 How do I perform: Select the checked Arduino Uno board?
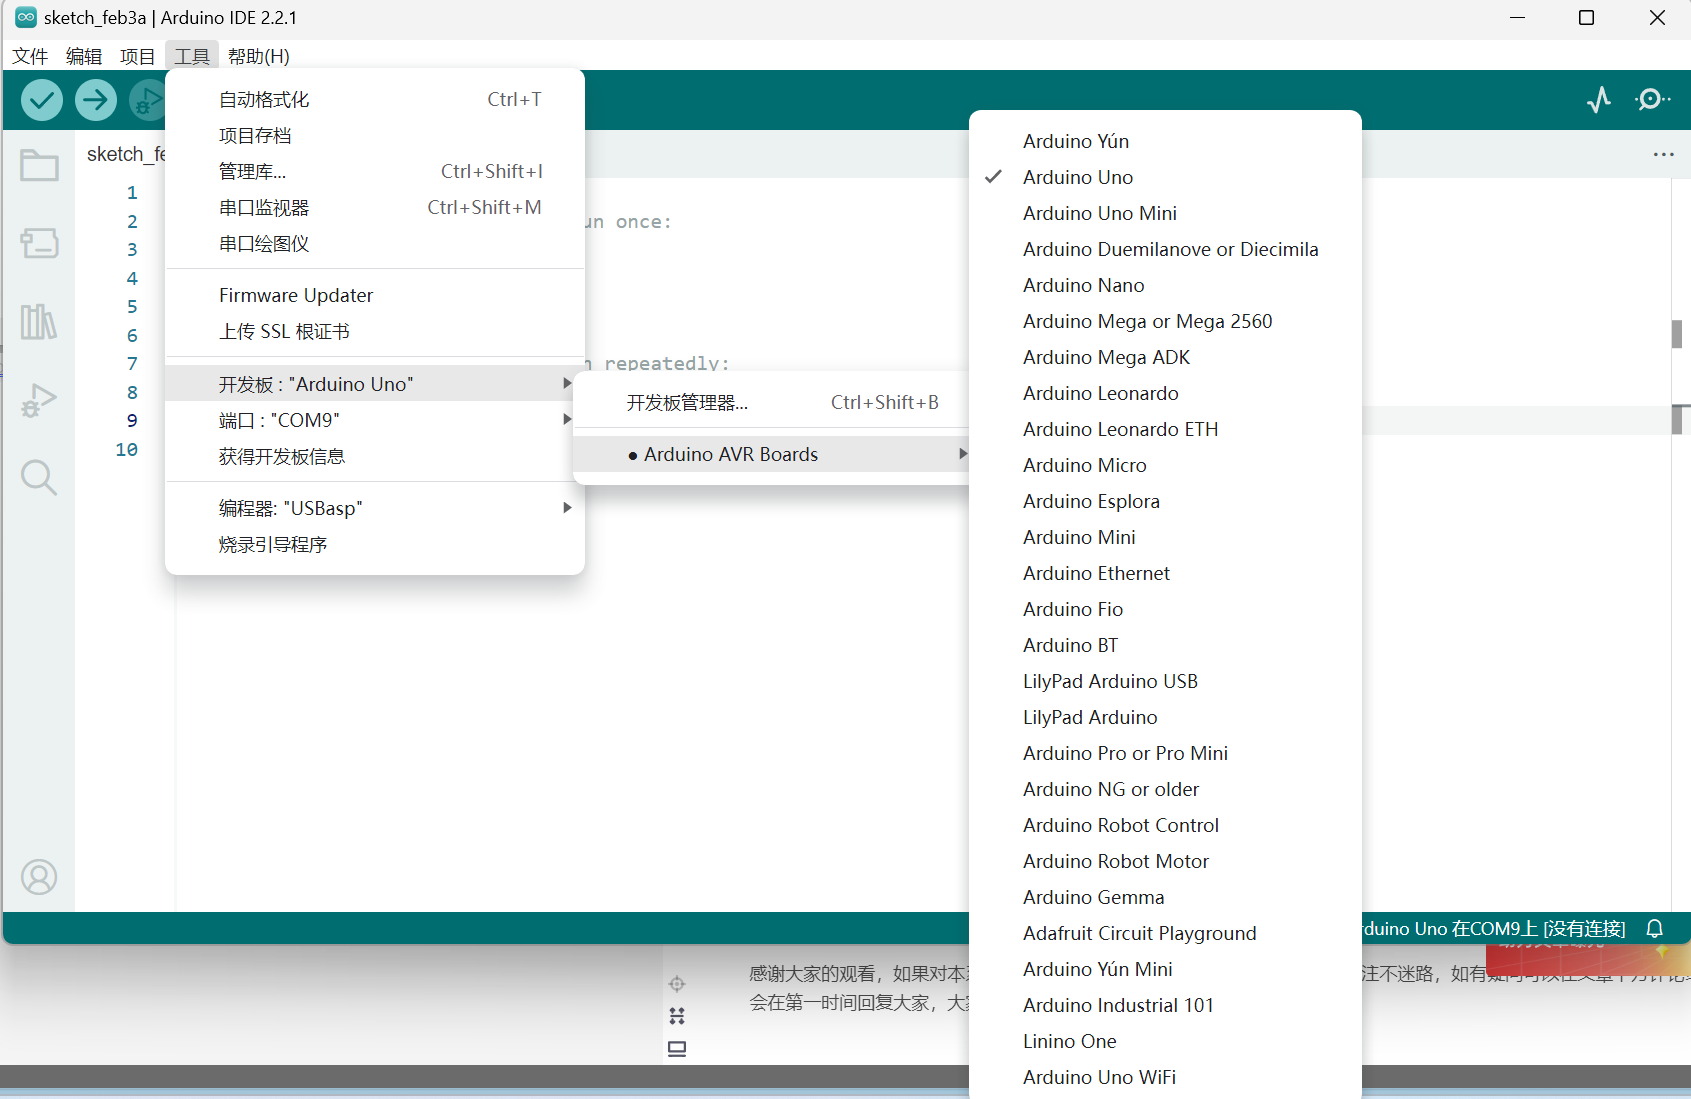point(1165,177)
